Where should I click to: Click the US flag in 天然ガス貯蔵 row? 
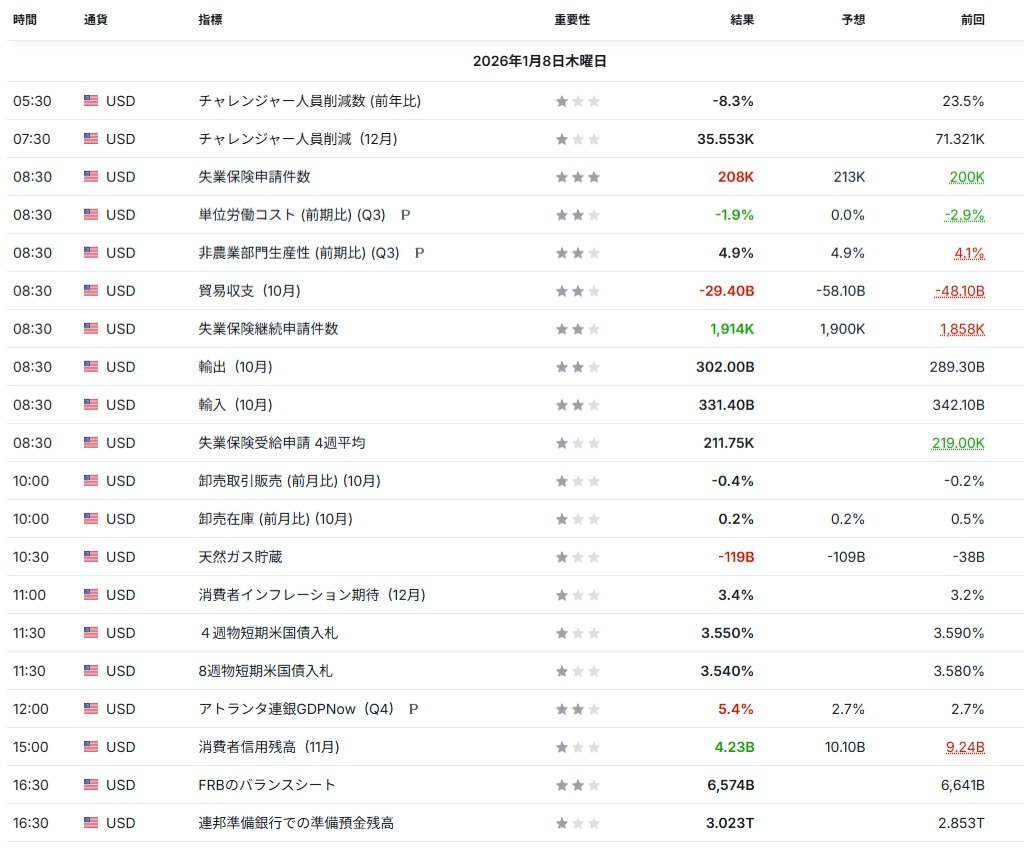91,557
